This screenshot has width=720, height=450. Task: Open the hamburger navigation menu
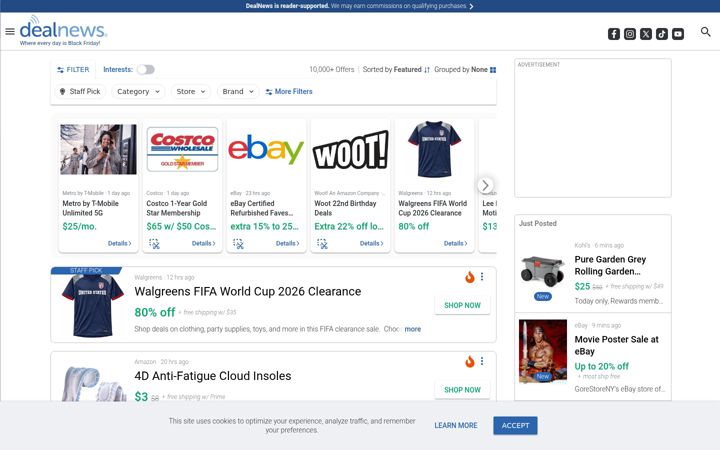(x=10, y=31)
